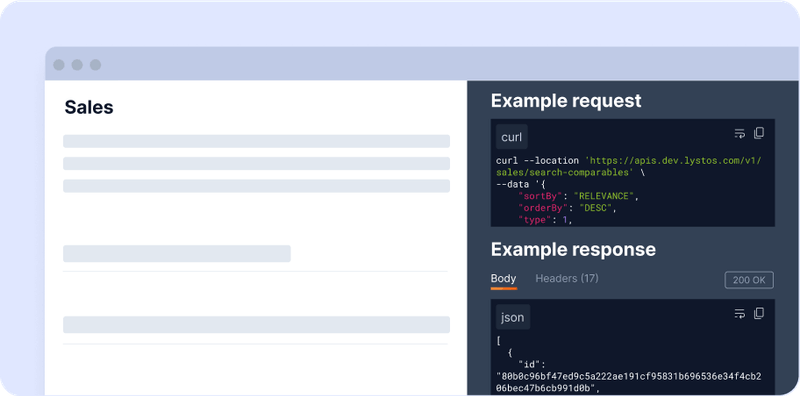This screenshot has height=396, width=800.
Task: Click the Sales heading
Action: 89,108
